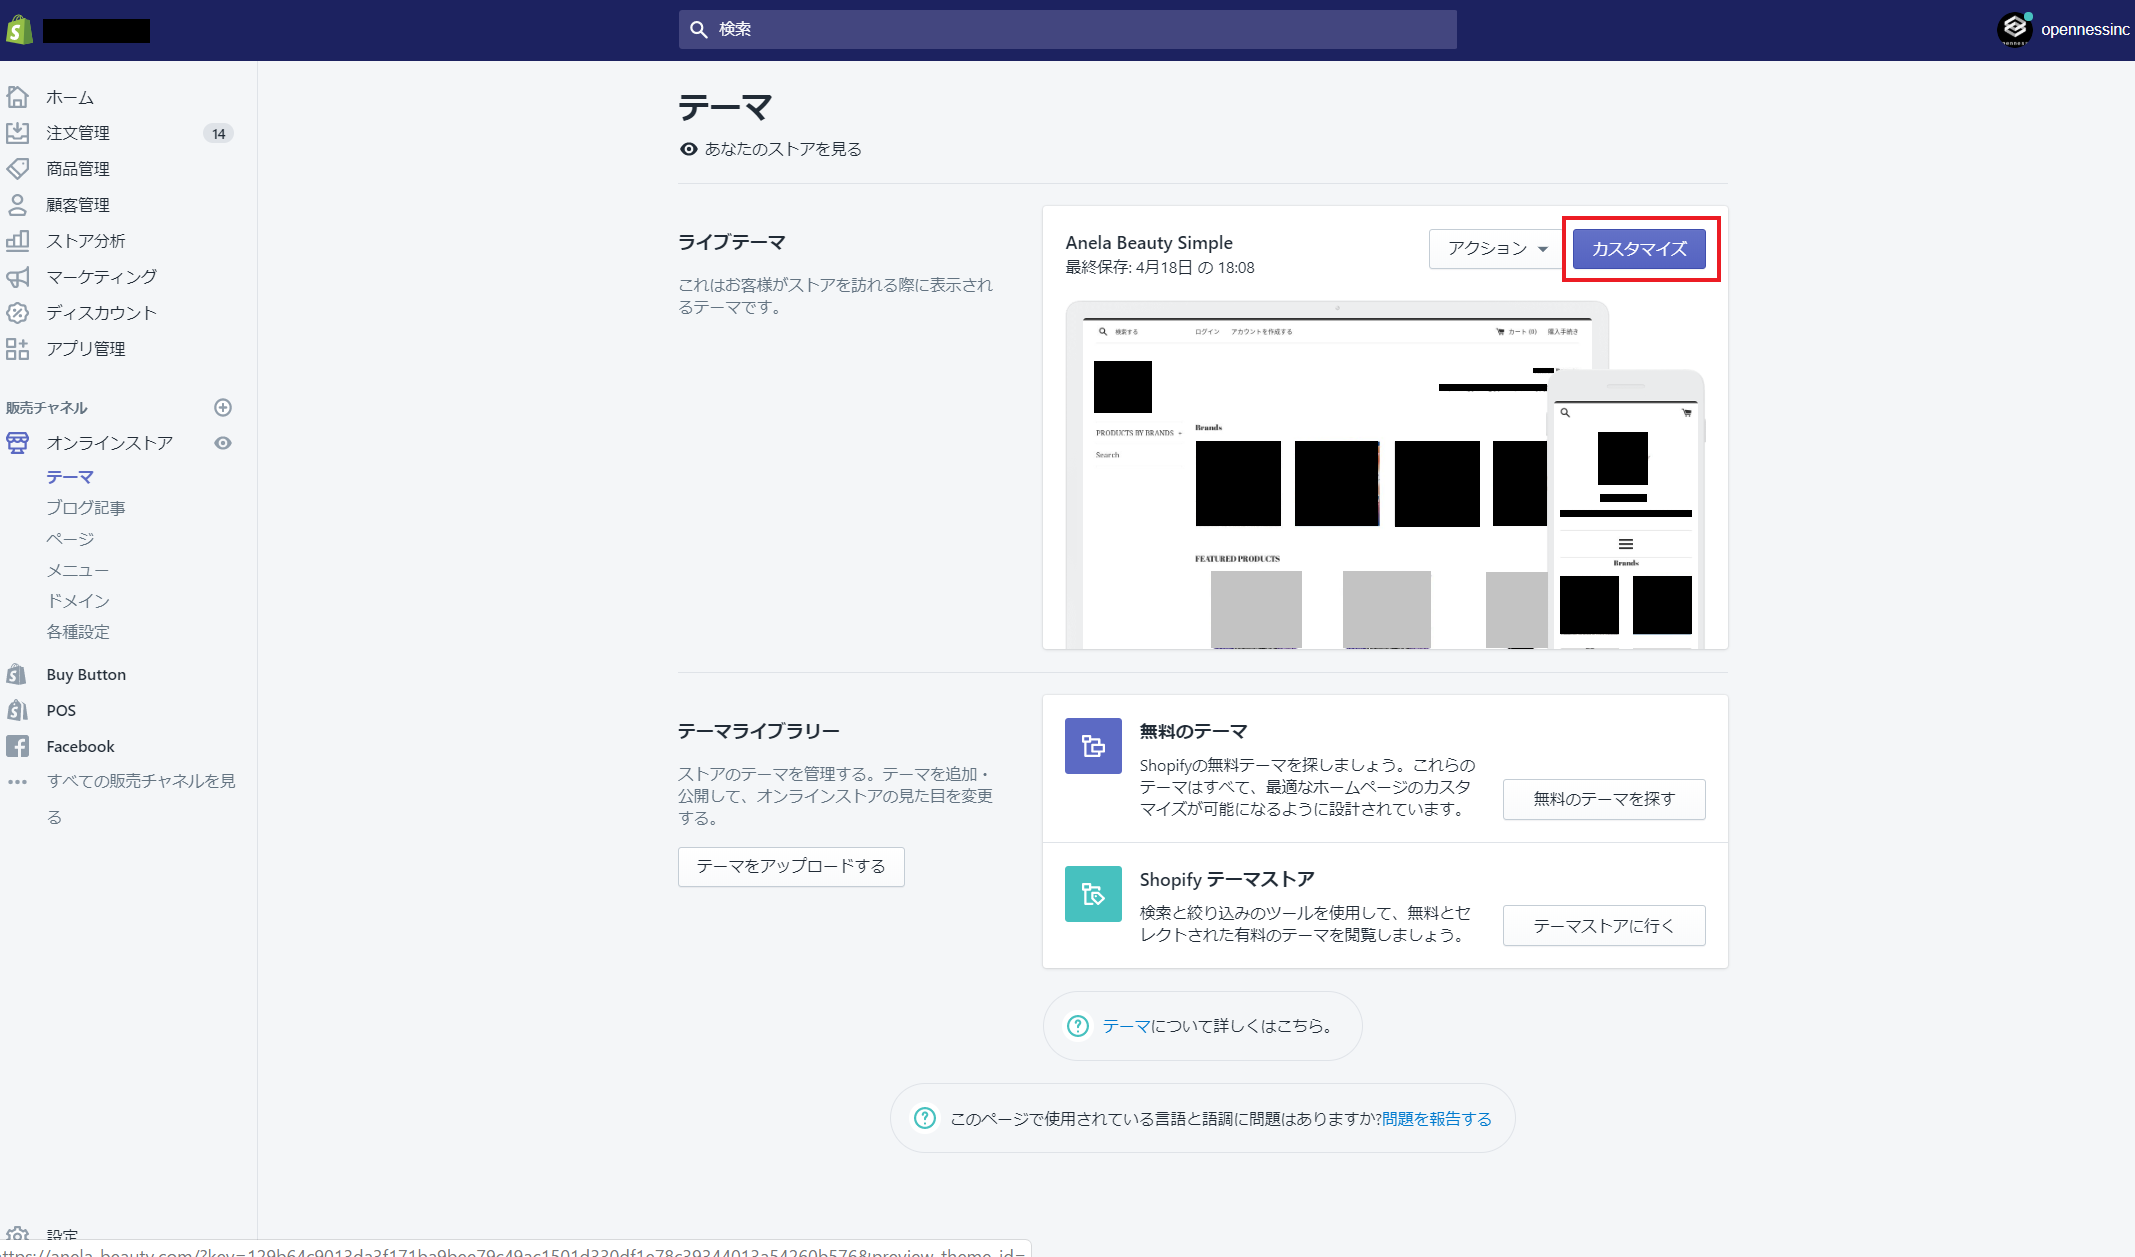
Task: View online store via sidebar eye icon
Action: 223,443
